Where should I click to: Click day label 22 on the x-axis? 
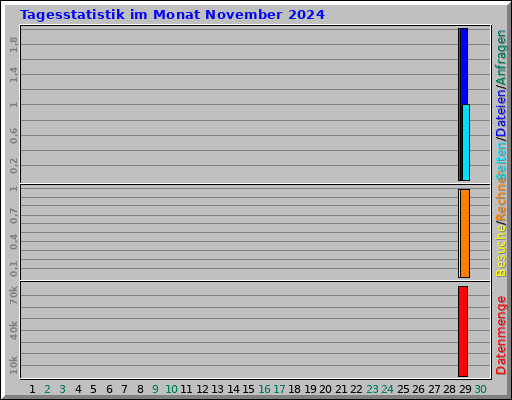click(x=356, y=389)
